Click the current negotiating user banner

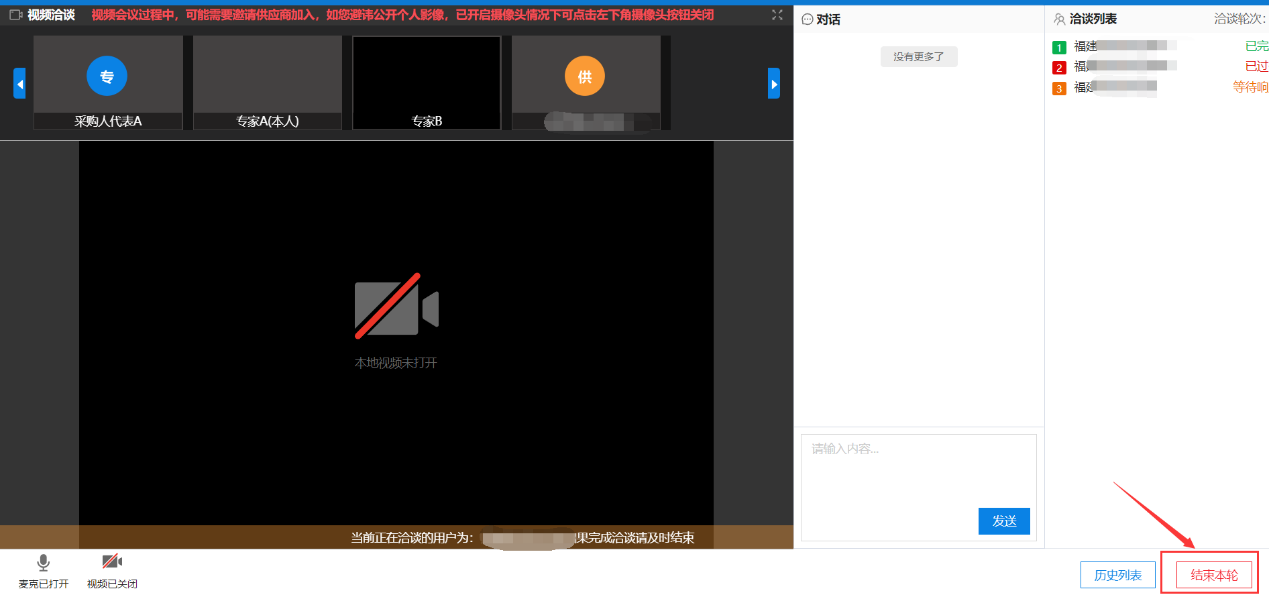coord(397,538)
